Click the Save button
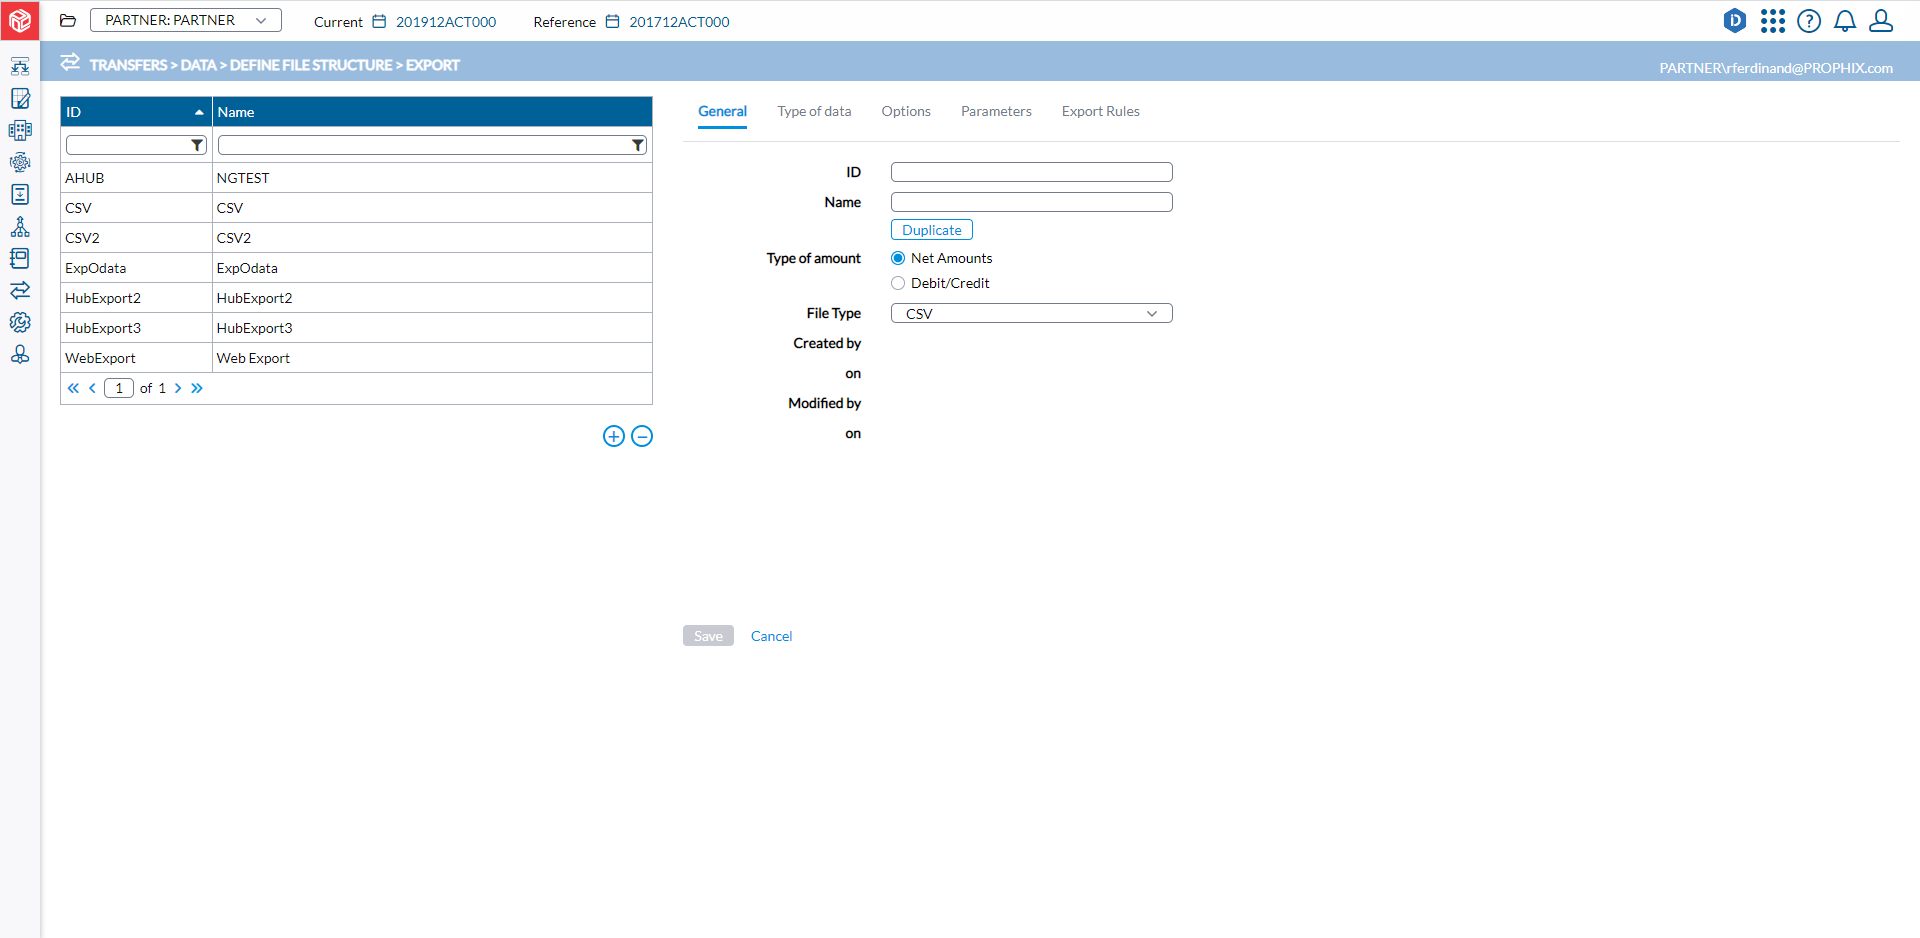1920x938 pixels. (x=708, y=636)
